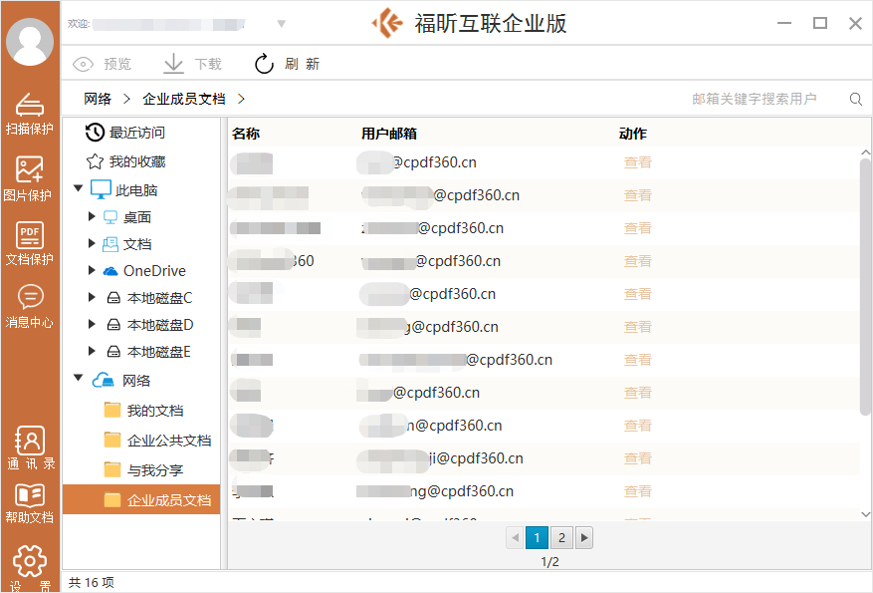Click the search magnifier icon
Image resolution: width=873 pixels, height=593 pixels.
[x=856, y=99]
